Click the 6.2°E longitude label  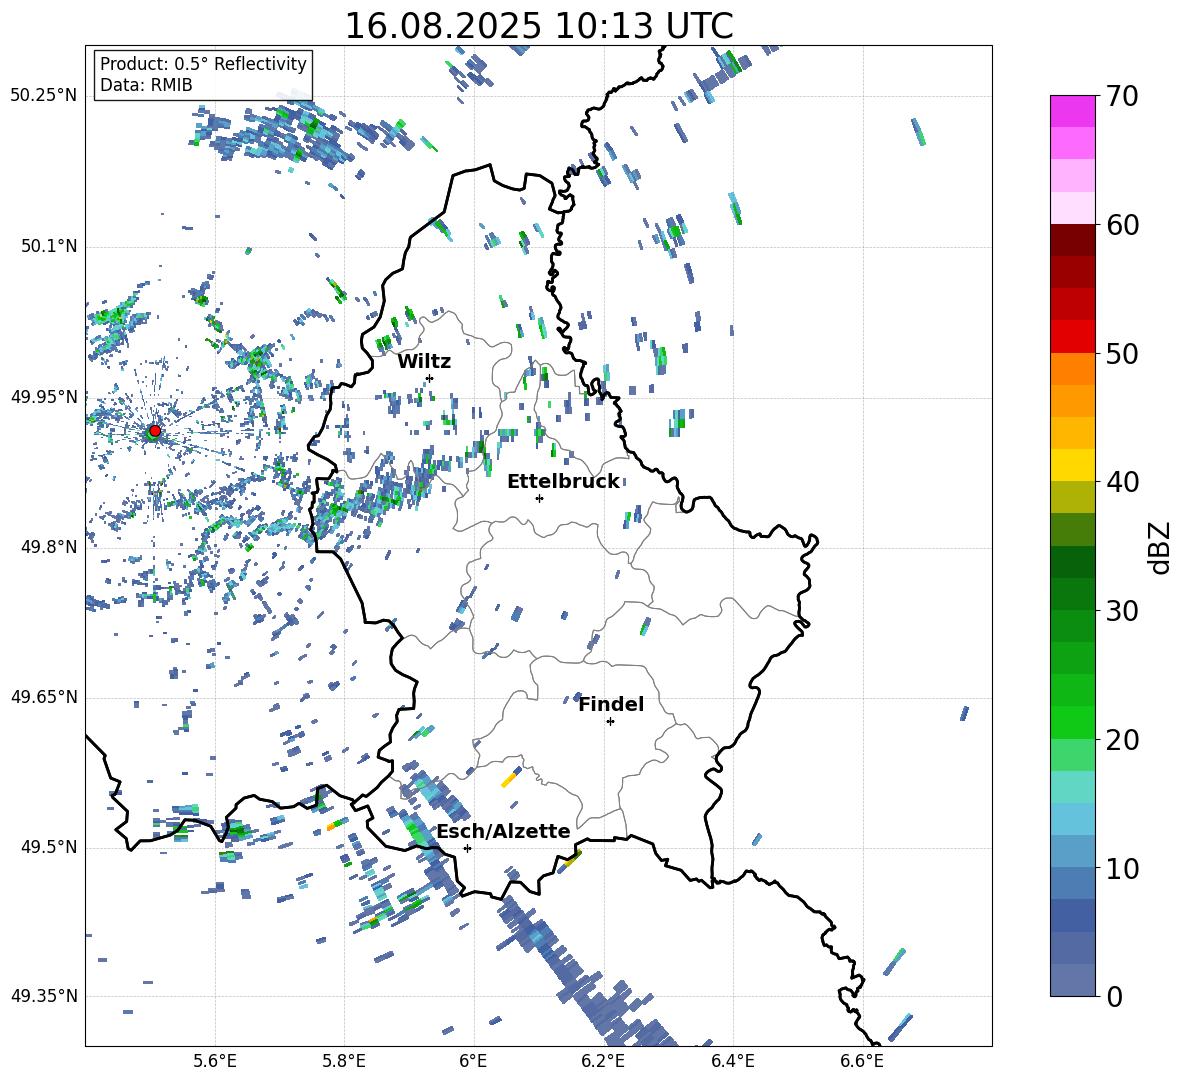point(603,1061)
